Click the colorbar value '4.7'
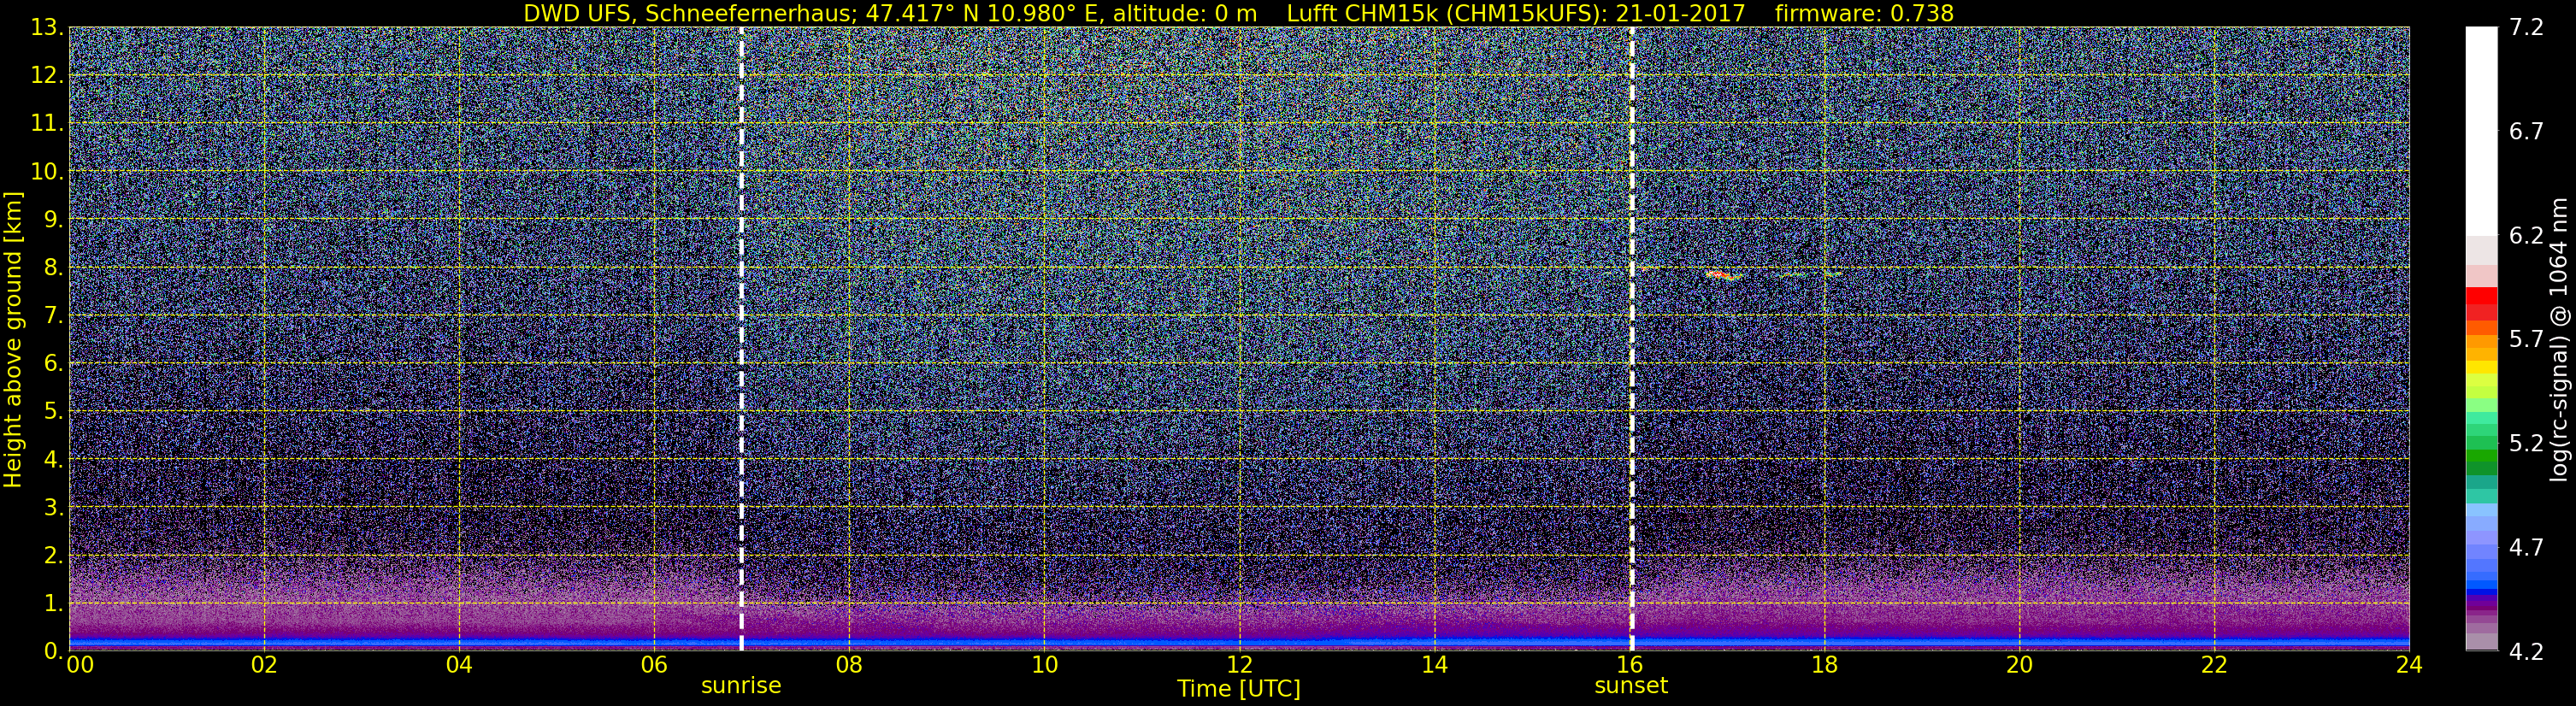2576x706 pixels. click(x=2525, y=548)
